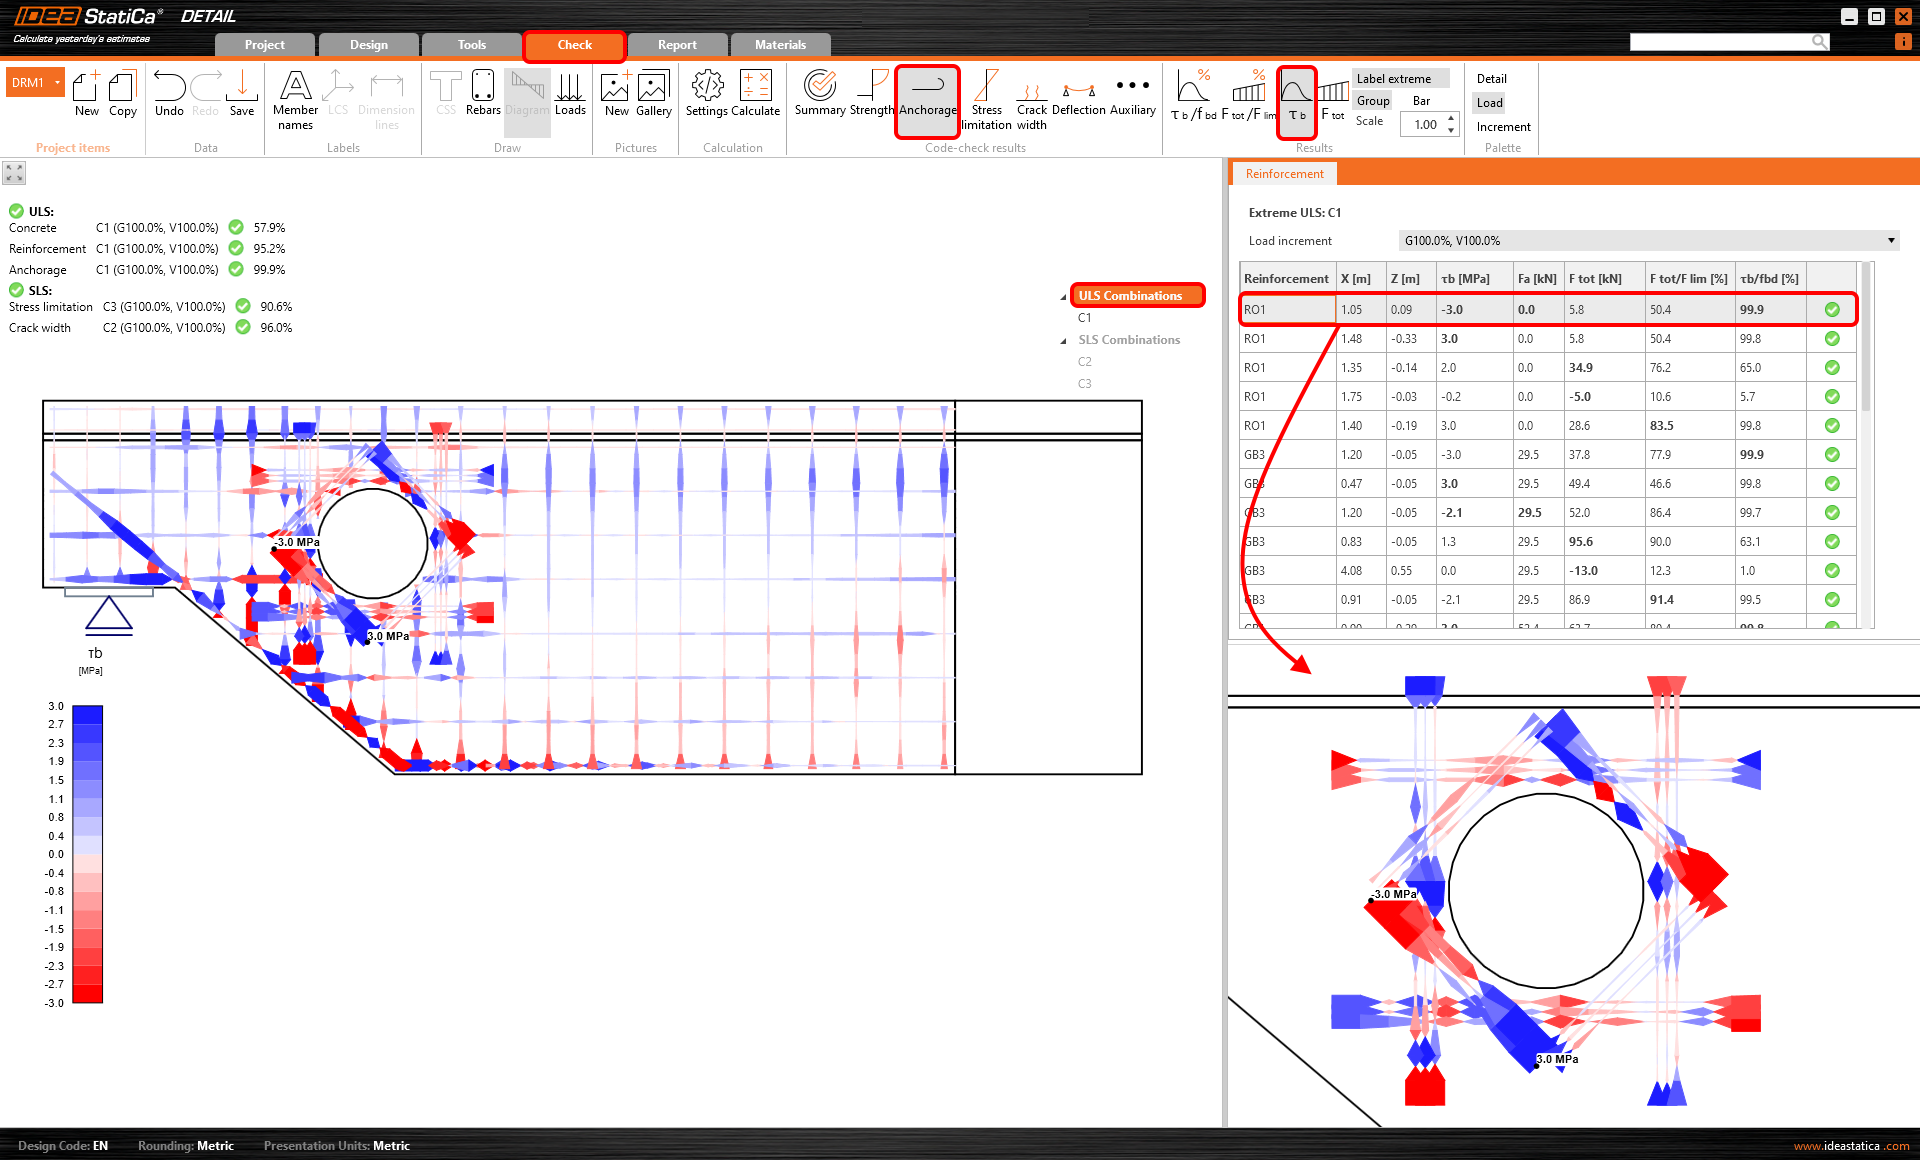Switch result display to Bar
This screenshot has height=1160, width=1920.
point(1421,101)
